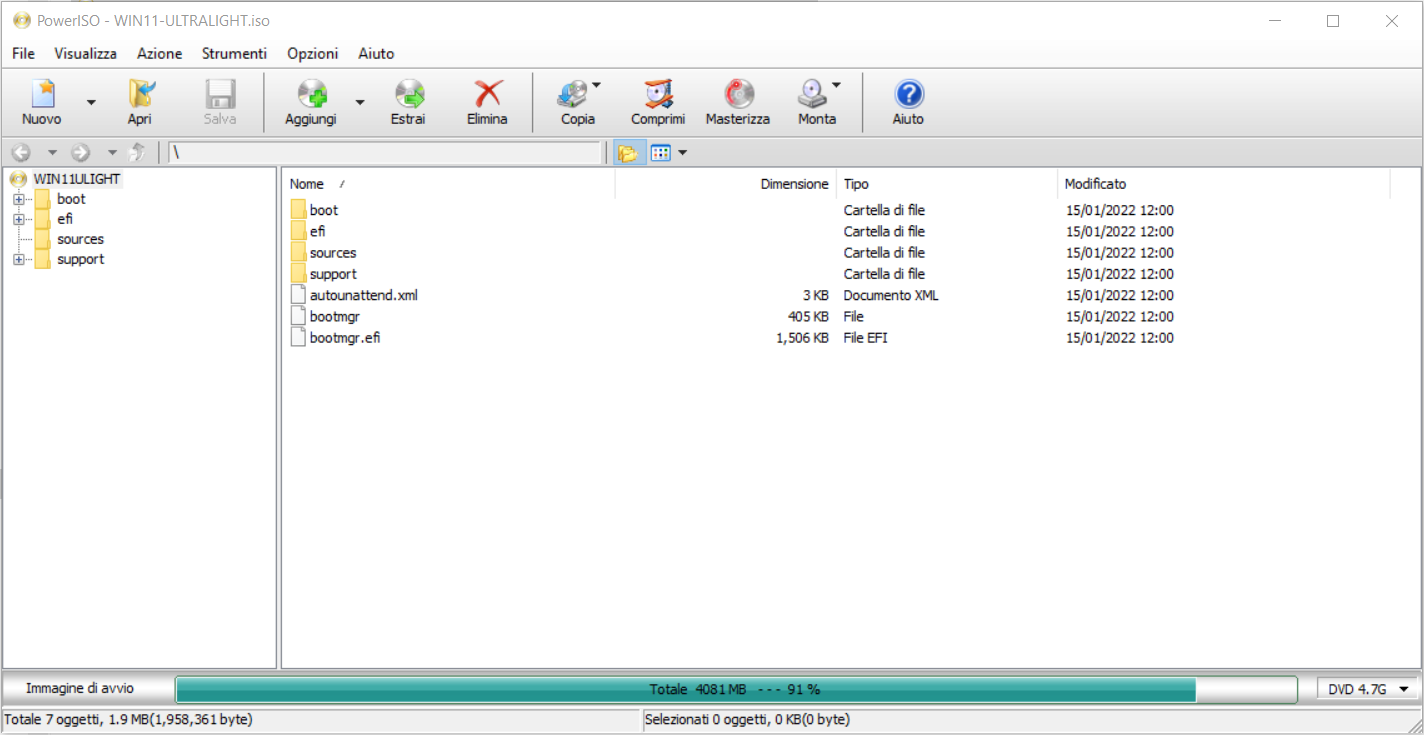
Task: Select the support folder in file list
Action: coord(333,274)
